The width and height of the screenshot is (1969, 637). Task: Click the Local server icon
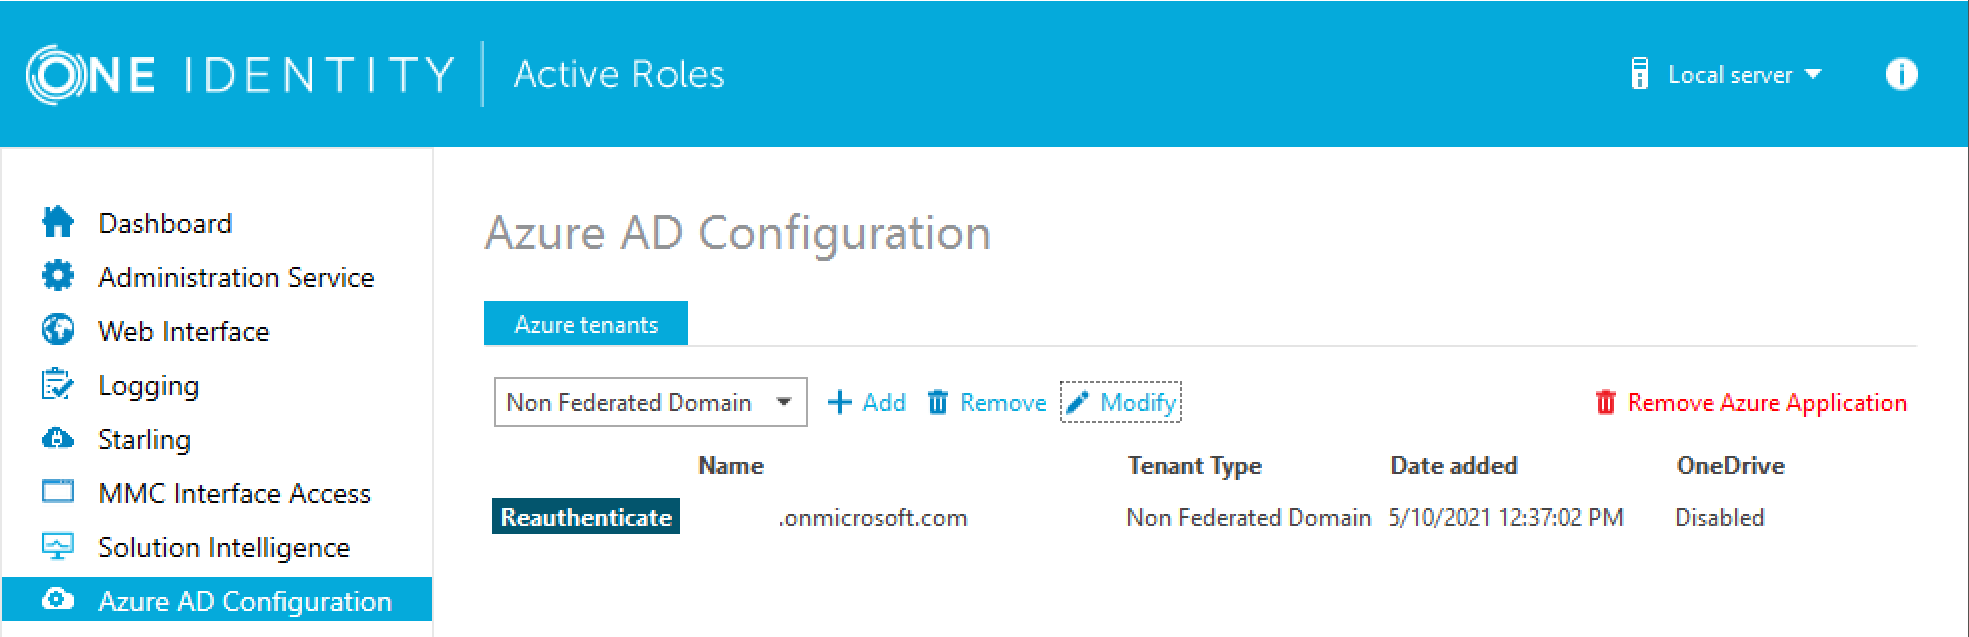click(1639, 74)
